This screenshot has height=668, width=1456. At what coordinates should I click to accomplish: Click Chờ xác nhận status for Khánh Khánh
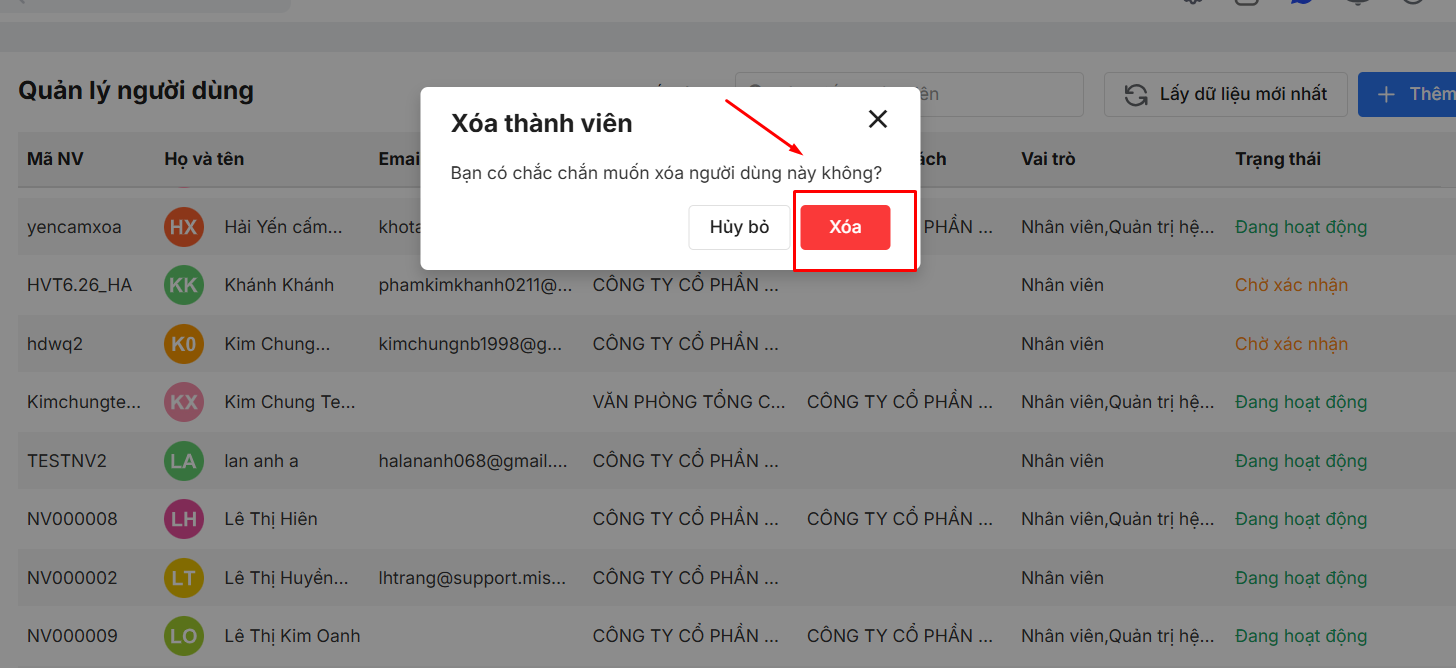[x=1291, y=285]
